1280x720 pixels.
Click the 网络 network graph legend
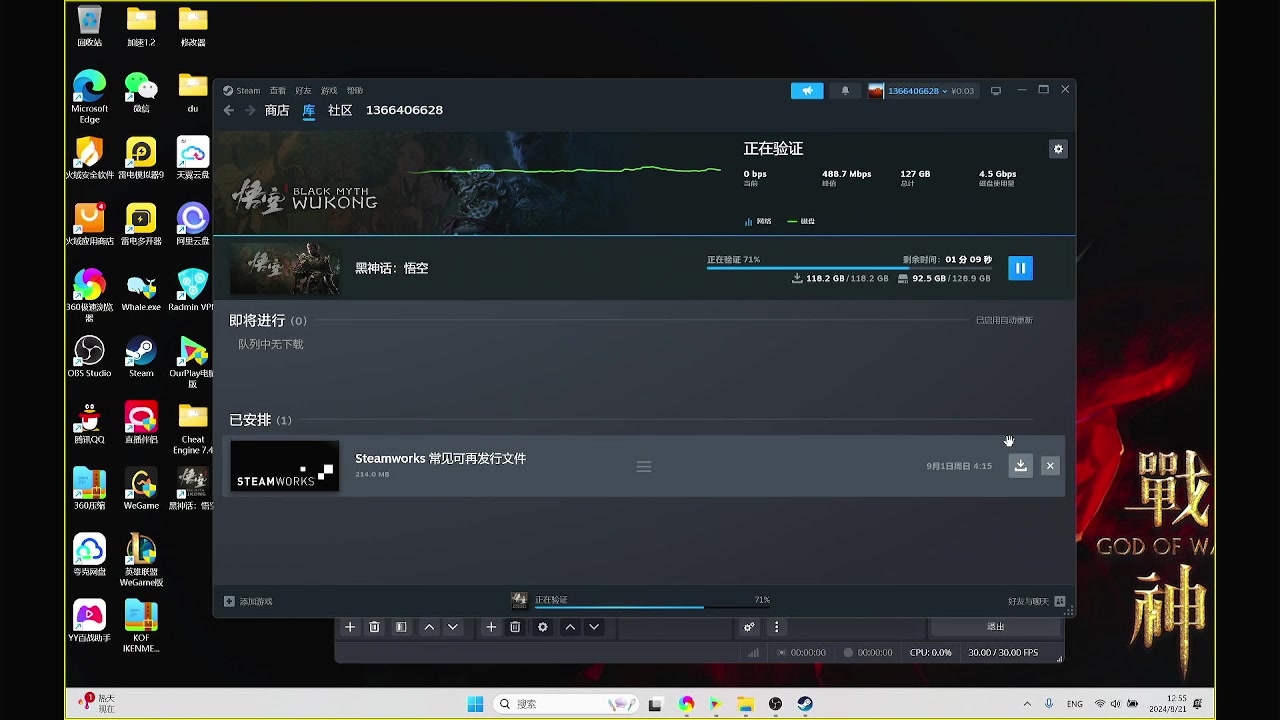tap(758, 221)
